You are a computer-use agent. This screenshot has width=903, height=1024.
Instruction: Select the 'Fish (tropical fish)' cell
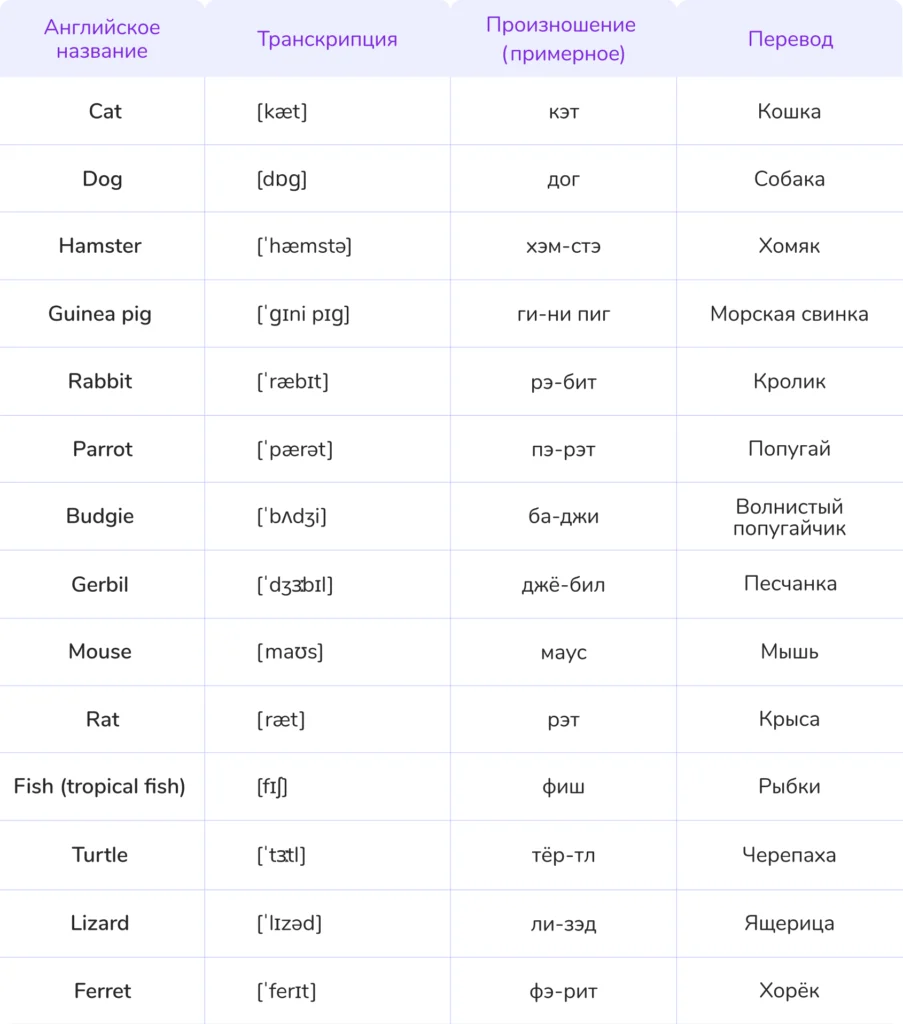tap(100, 787)
